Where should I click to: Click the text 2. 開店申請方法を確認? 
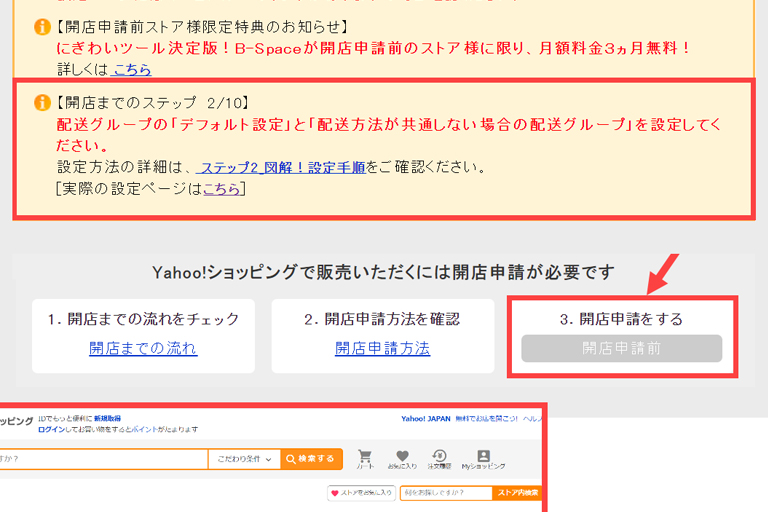(x=382, y=319)
